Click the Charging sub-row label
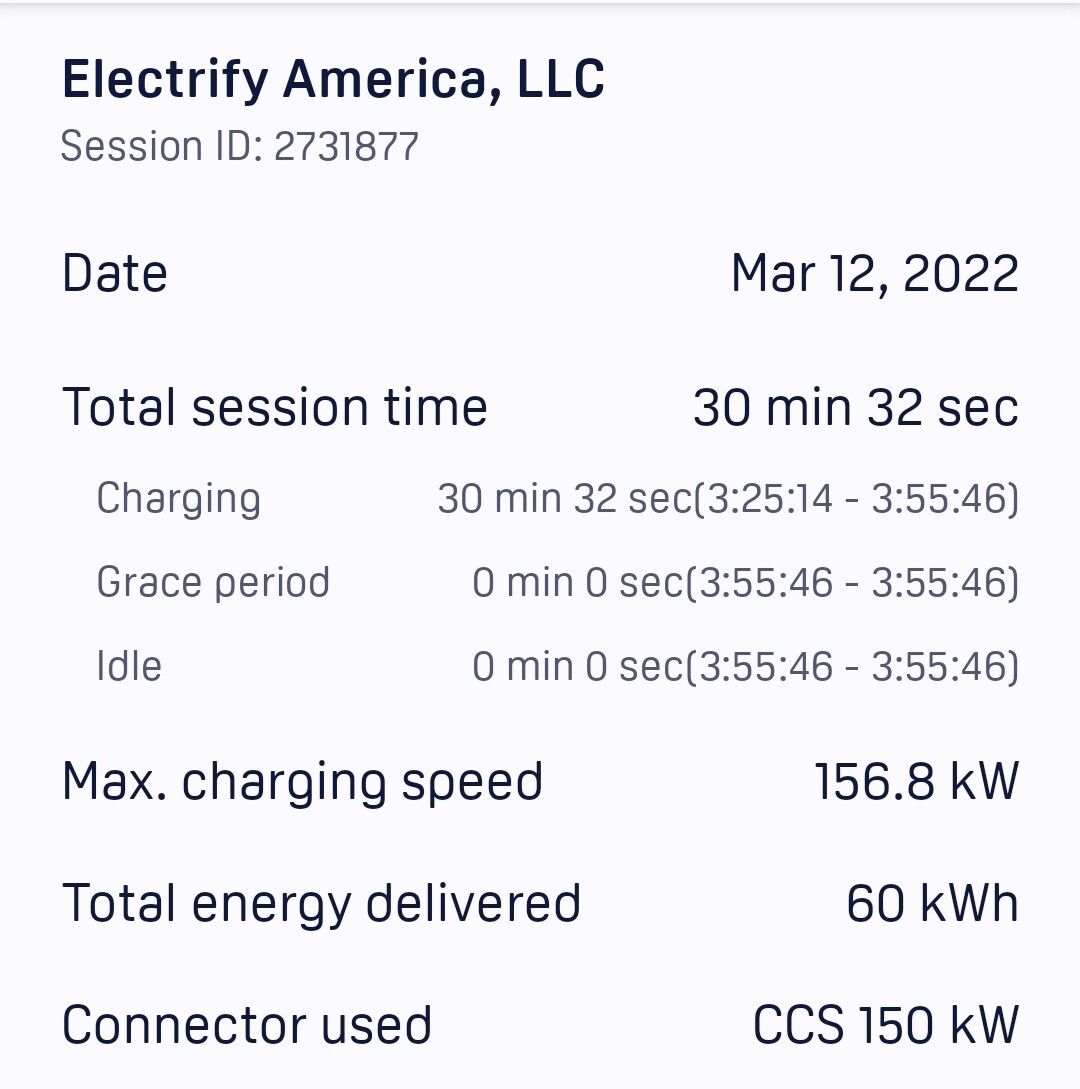 (x=178, y=499)
